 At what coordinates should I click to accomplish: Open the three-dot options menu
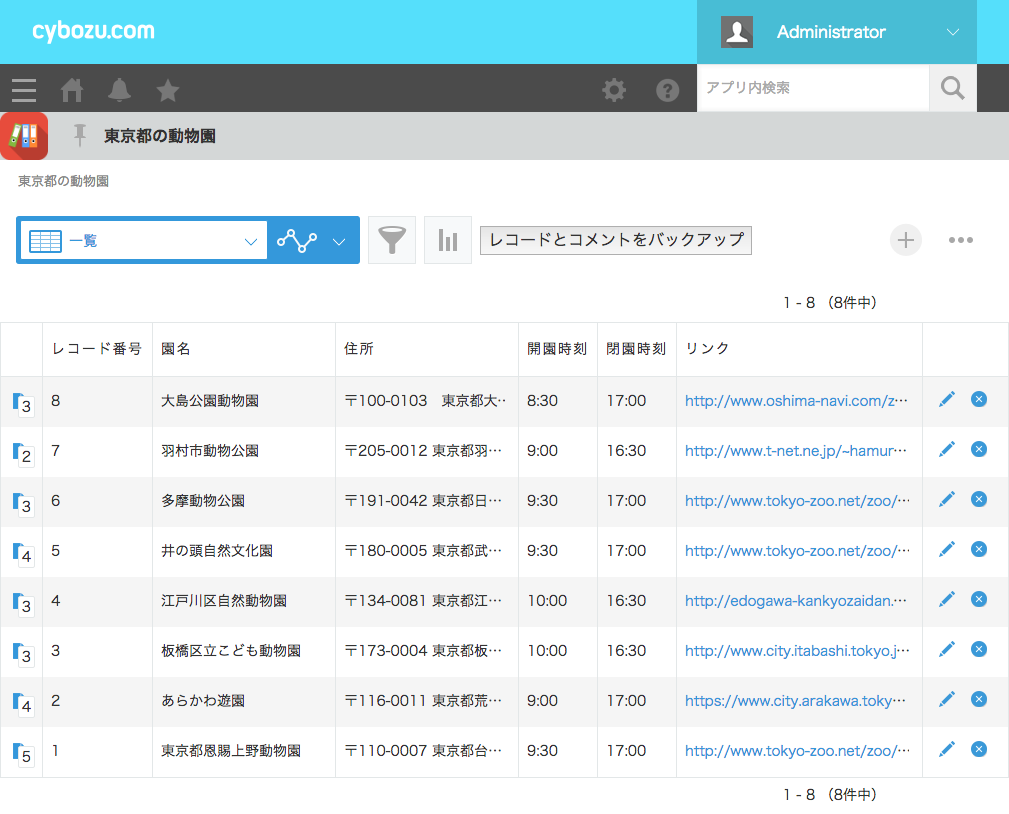pos(960,240)
